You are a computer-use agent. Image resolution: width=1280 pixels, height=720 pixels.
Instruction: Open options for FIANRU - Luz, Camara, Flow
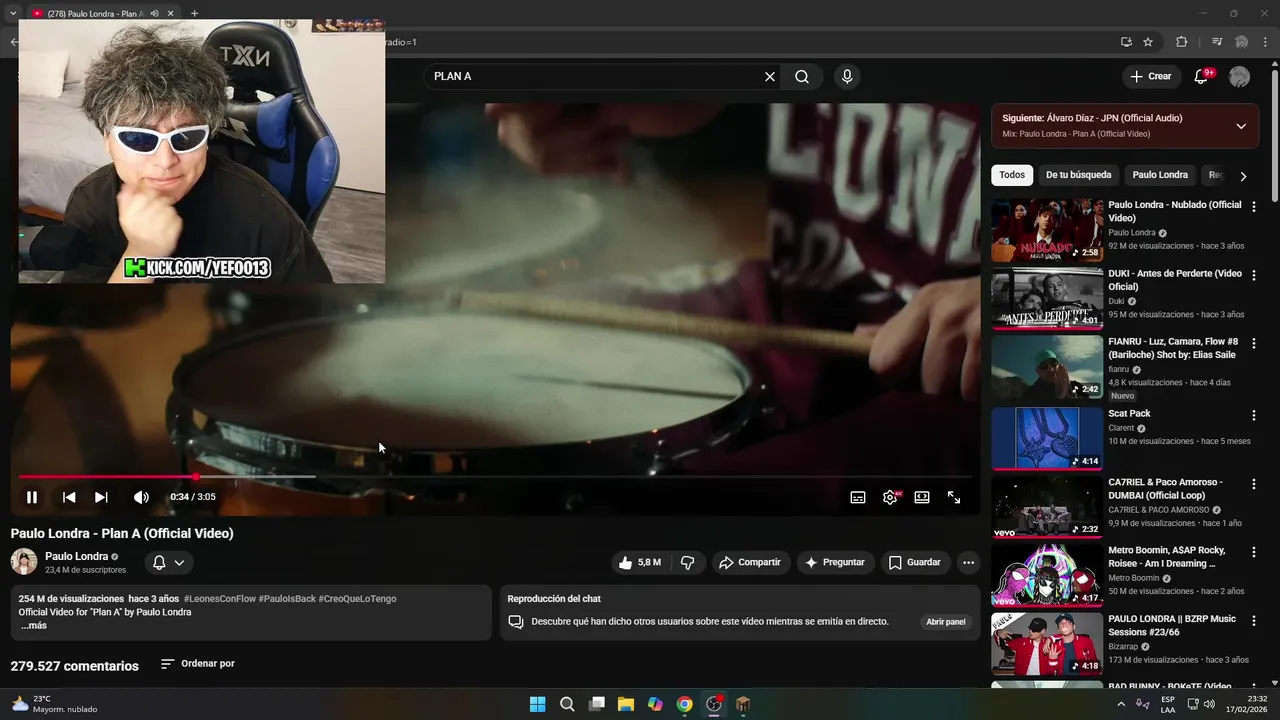pos(1253,343)
